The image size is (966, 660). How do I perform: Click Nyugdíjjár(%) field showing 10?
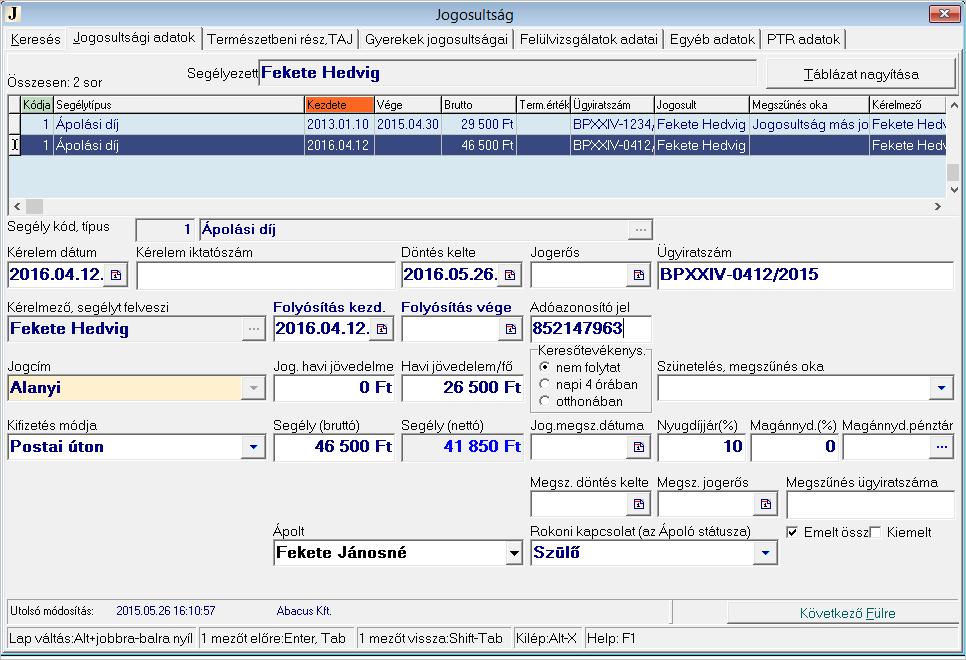tap(701, 447)
